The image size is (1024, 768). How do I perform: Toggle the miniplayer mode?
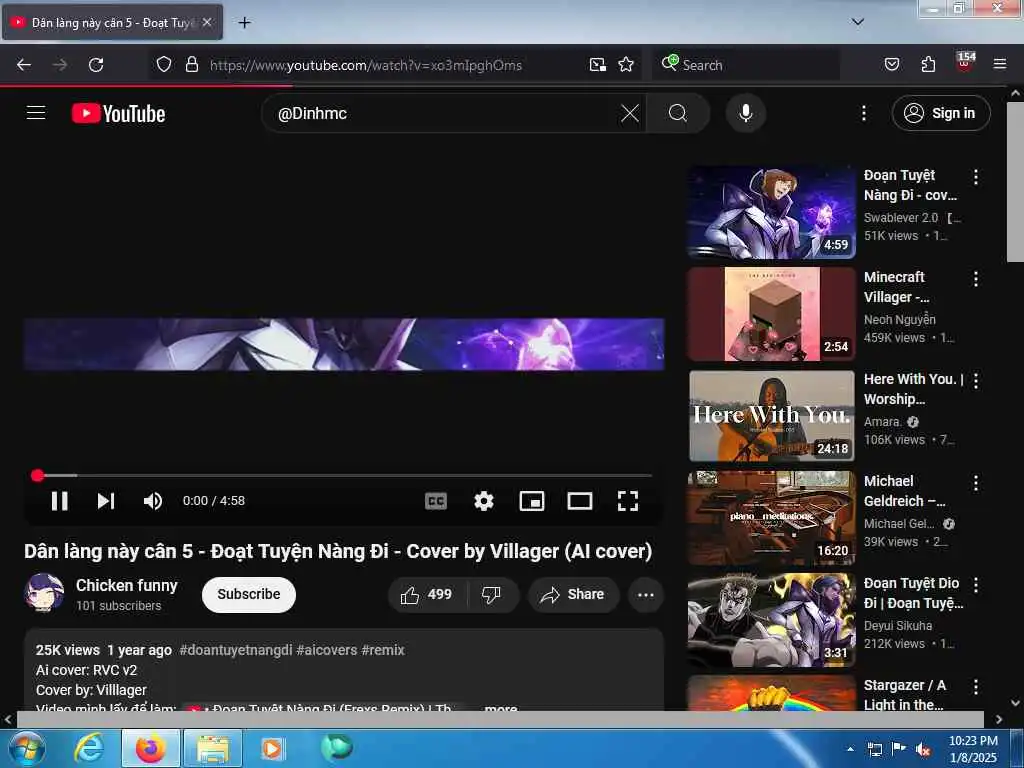tap(532, 501)
